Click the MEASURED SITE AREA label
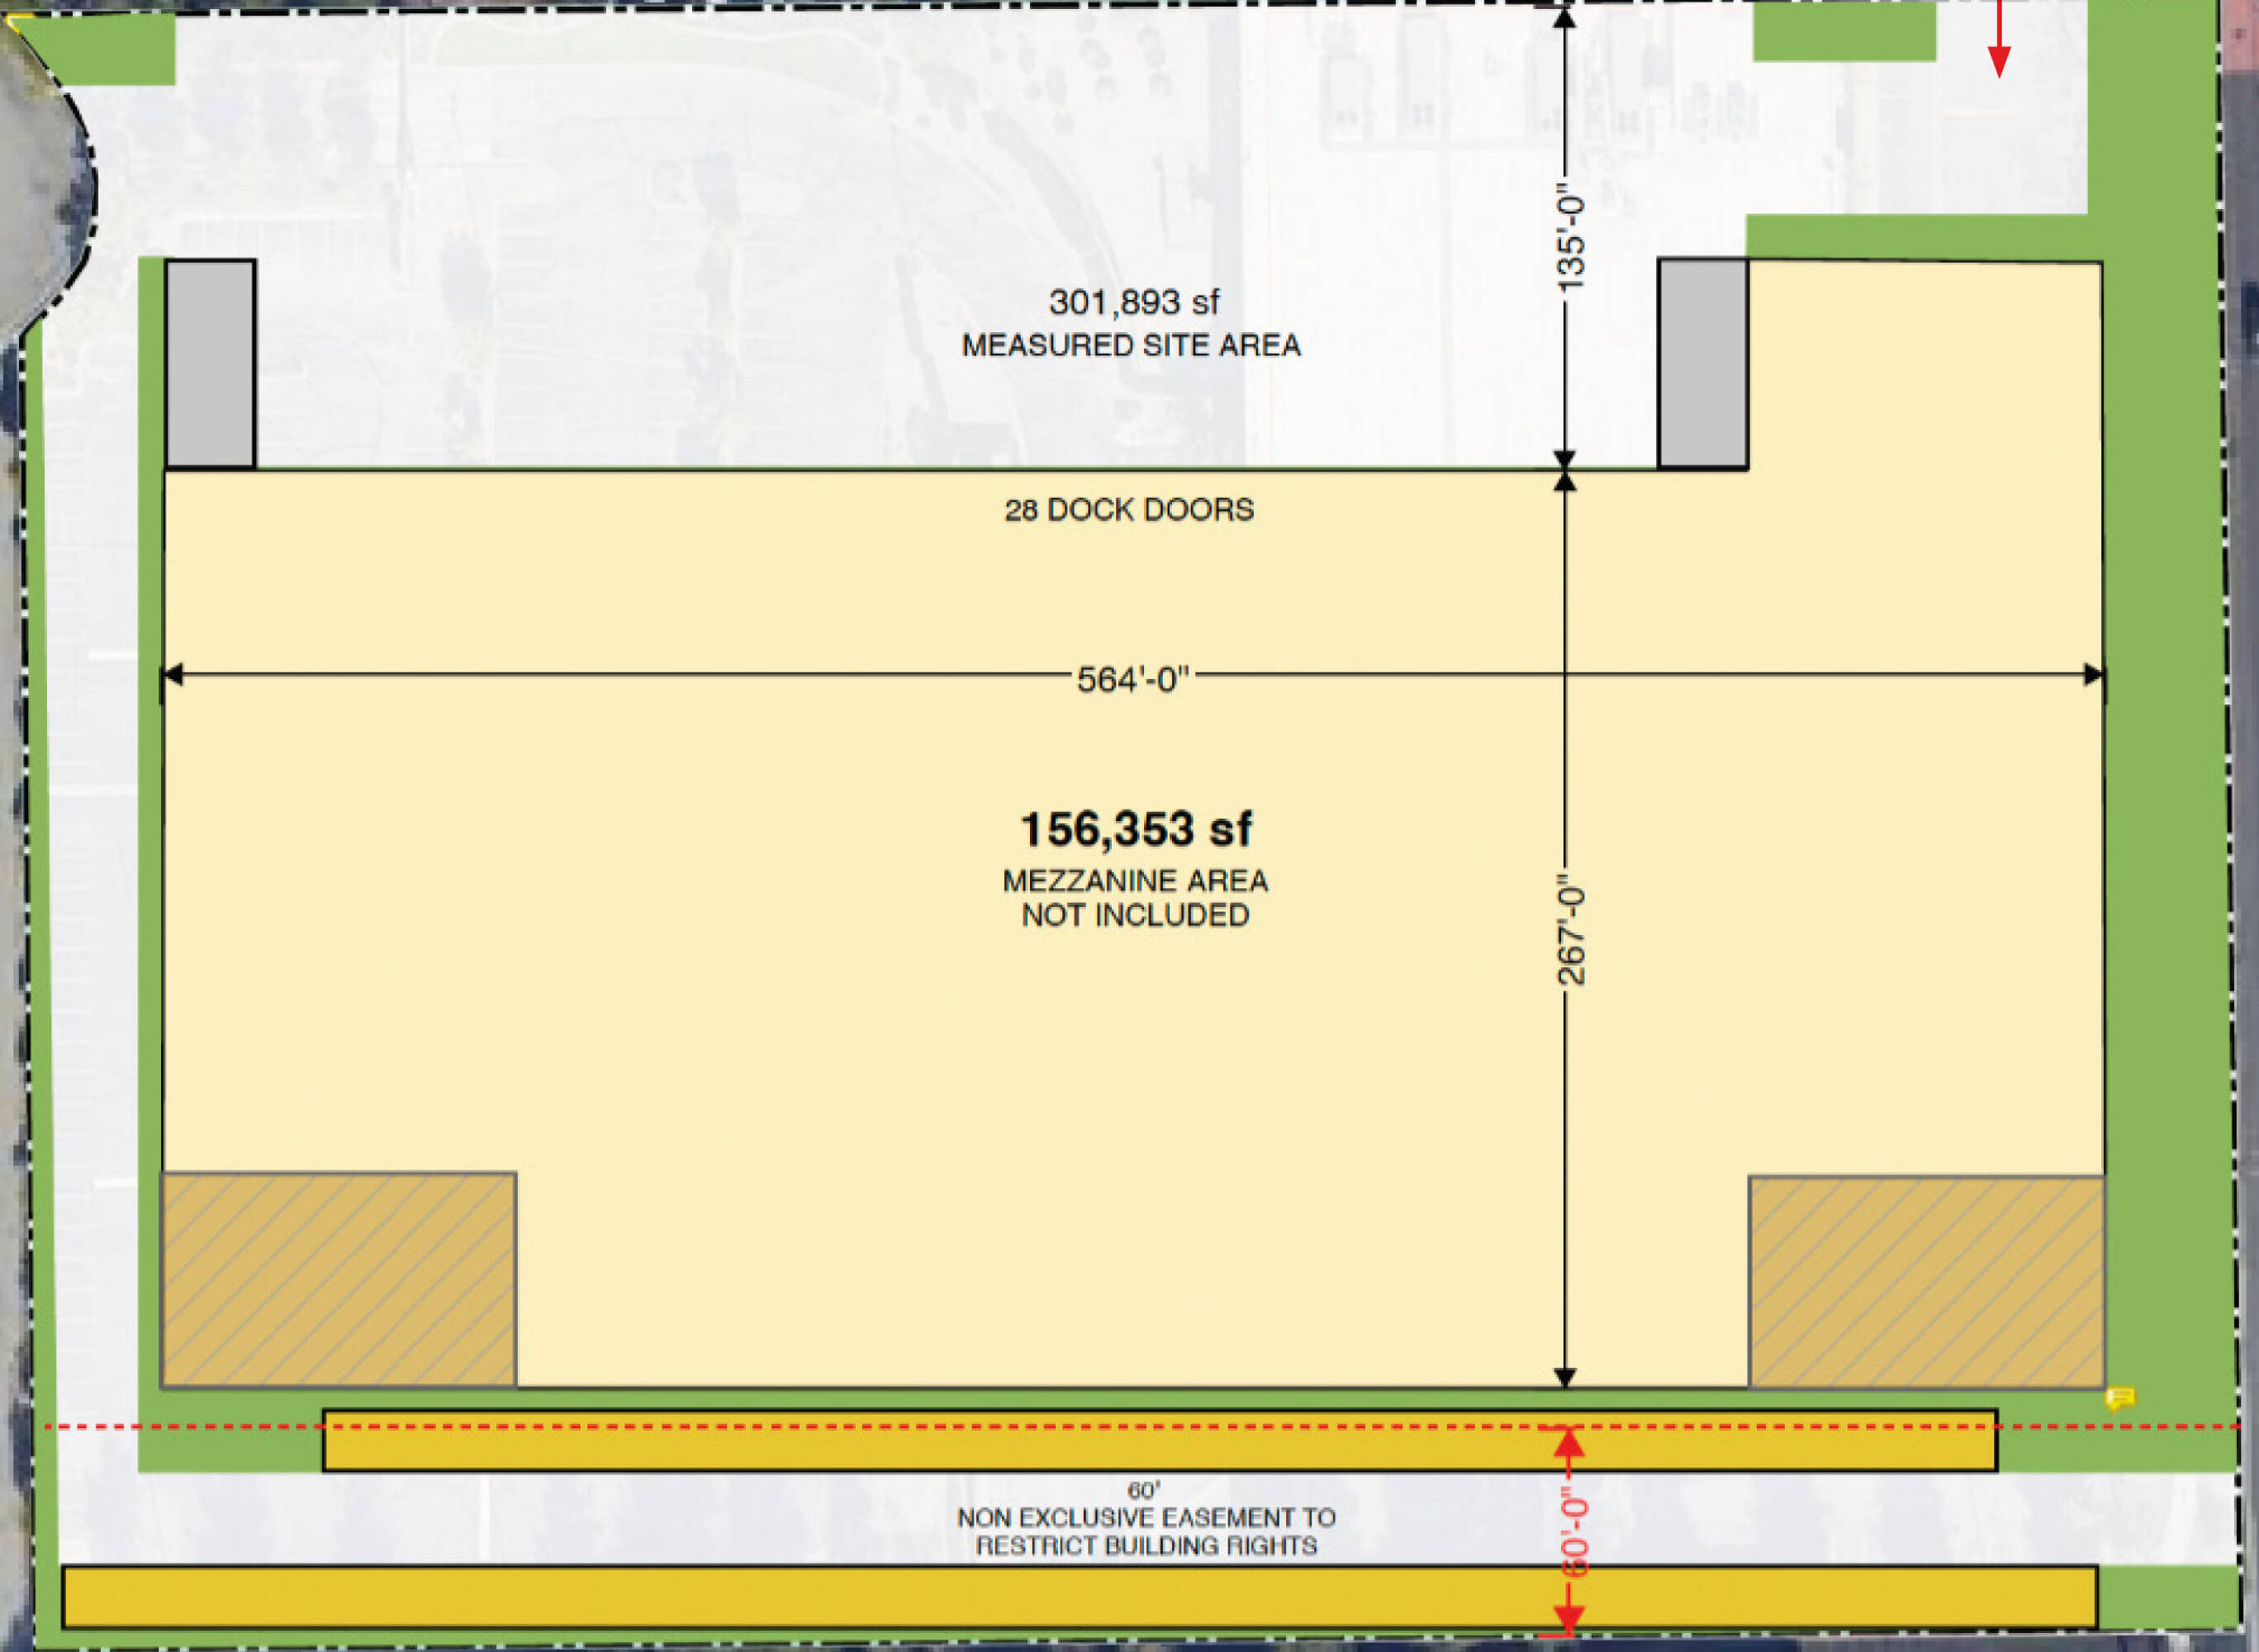The image size is (2259, 1652). tap(1131, 346)
